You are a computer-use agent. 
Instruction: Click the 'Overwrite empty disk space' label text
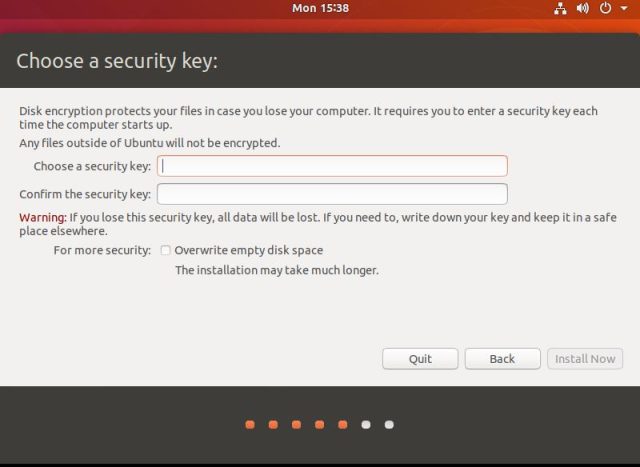coord(248,250)
